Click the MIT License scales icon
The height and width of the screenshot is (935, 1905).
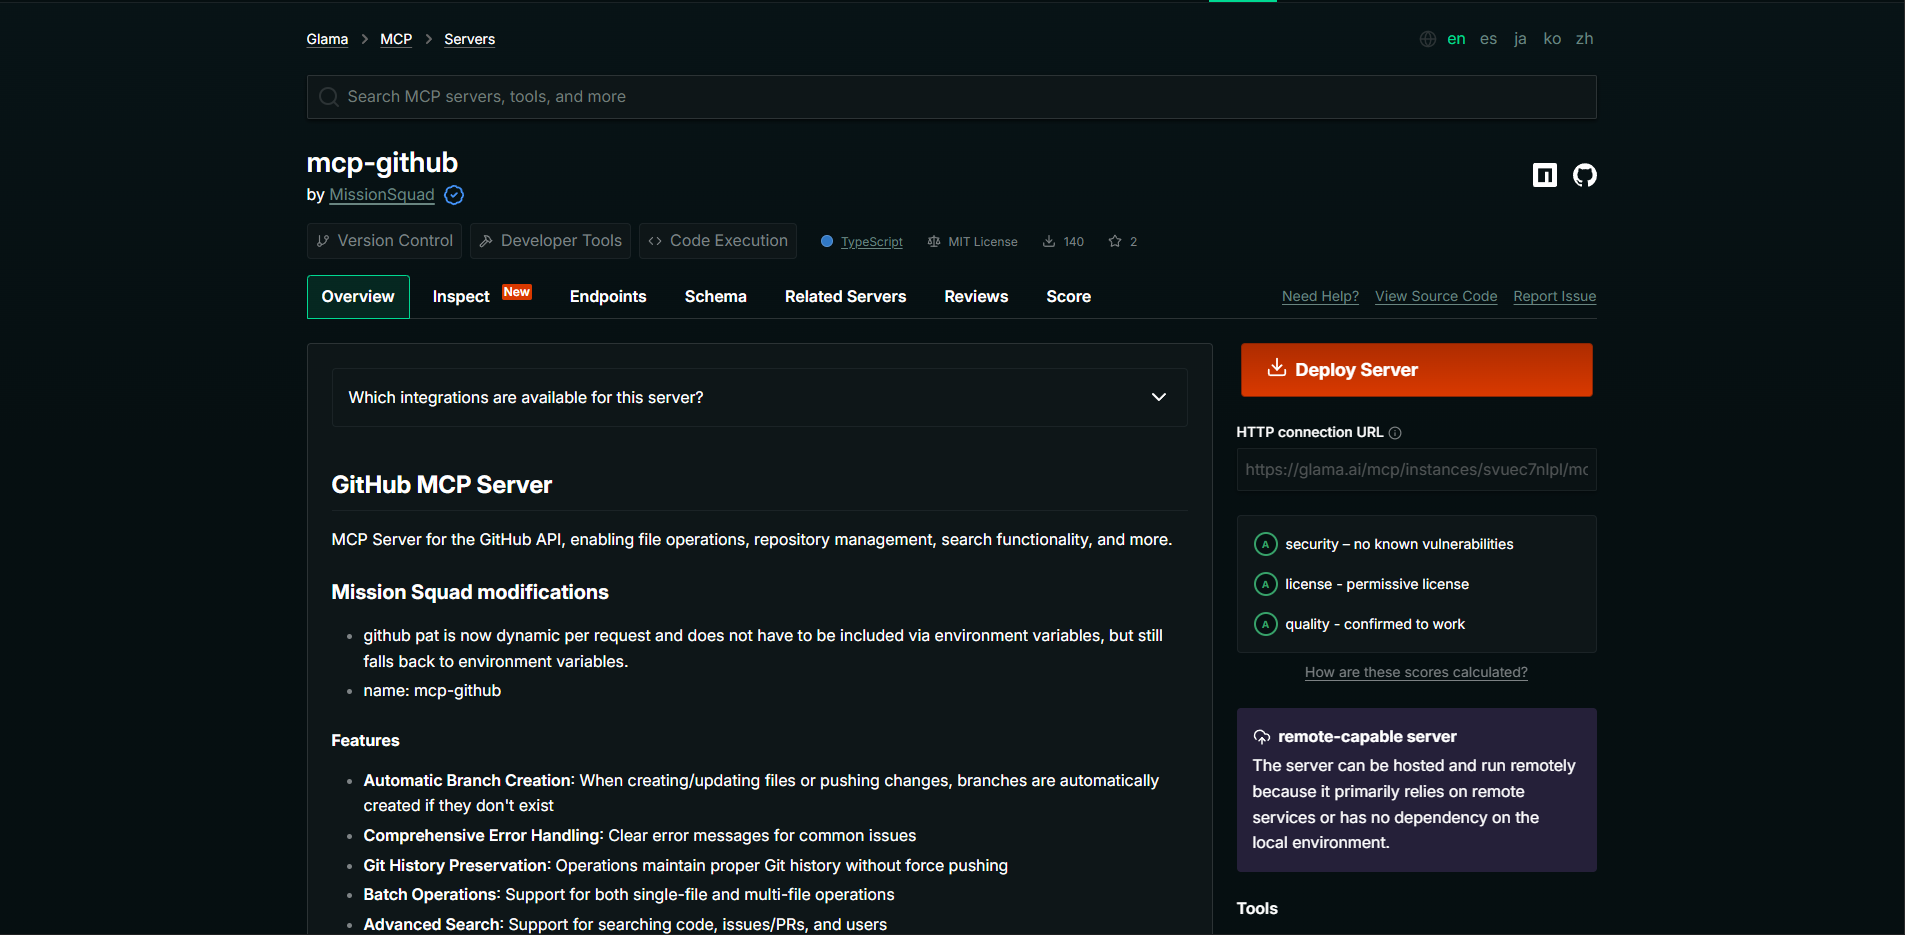point(933,240)
